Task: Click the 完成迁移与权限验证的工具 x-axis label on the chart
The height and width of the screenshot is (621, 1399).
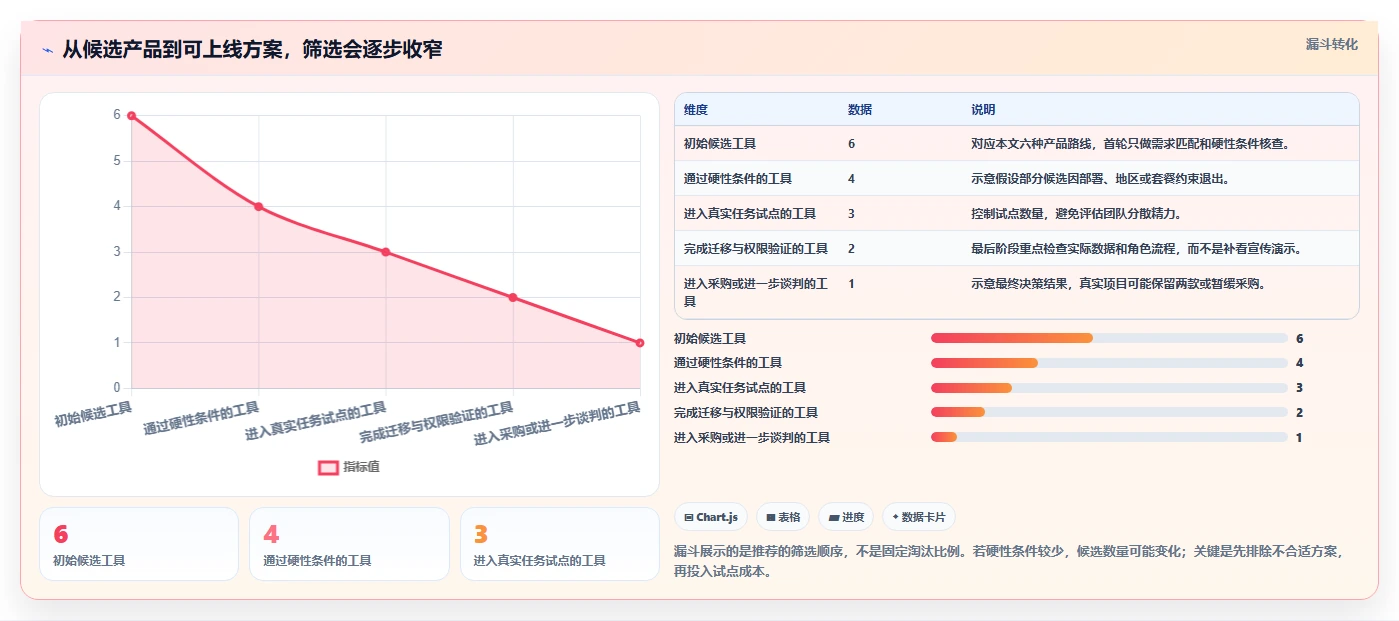Action: (437, 422)
